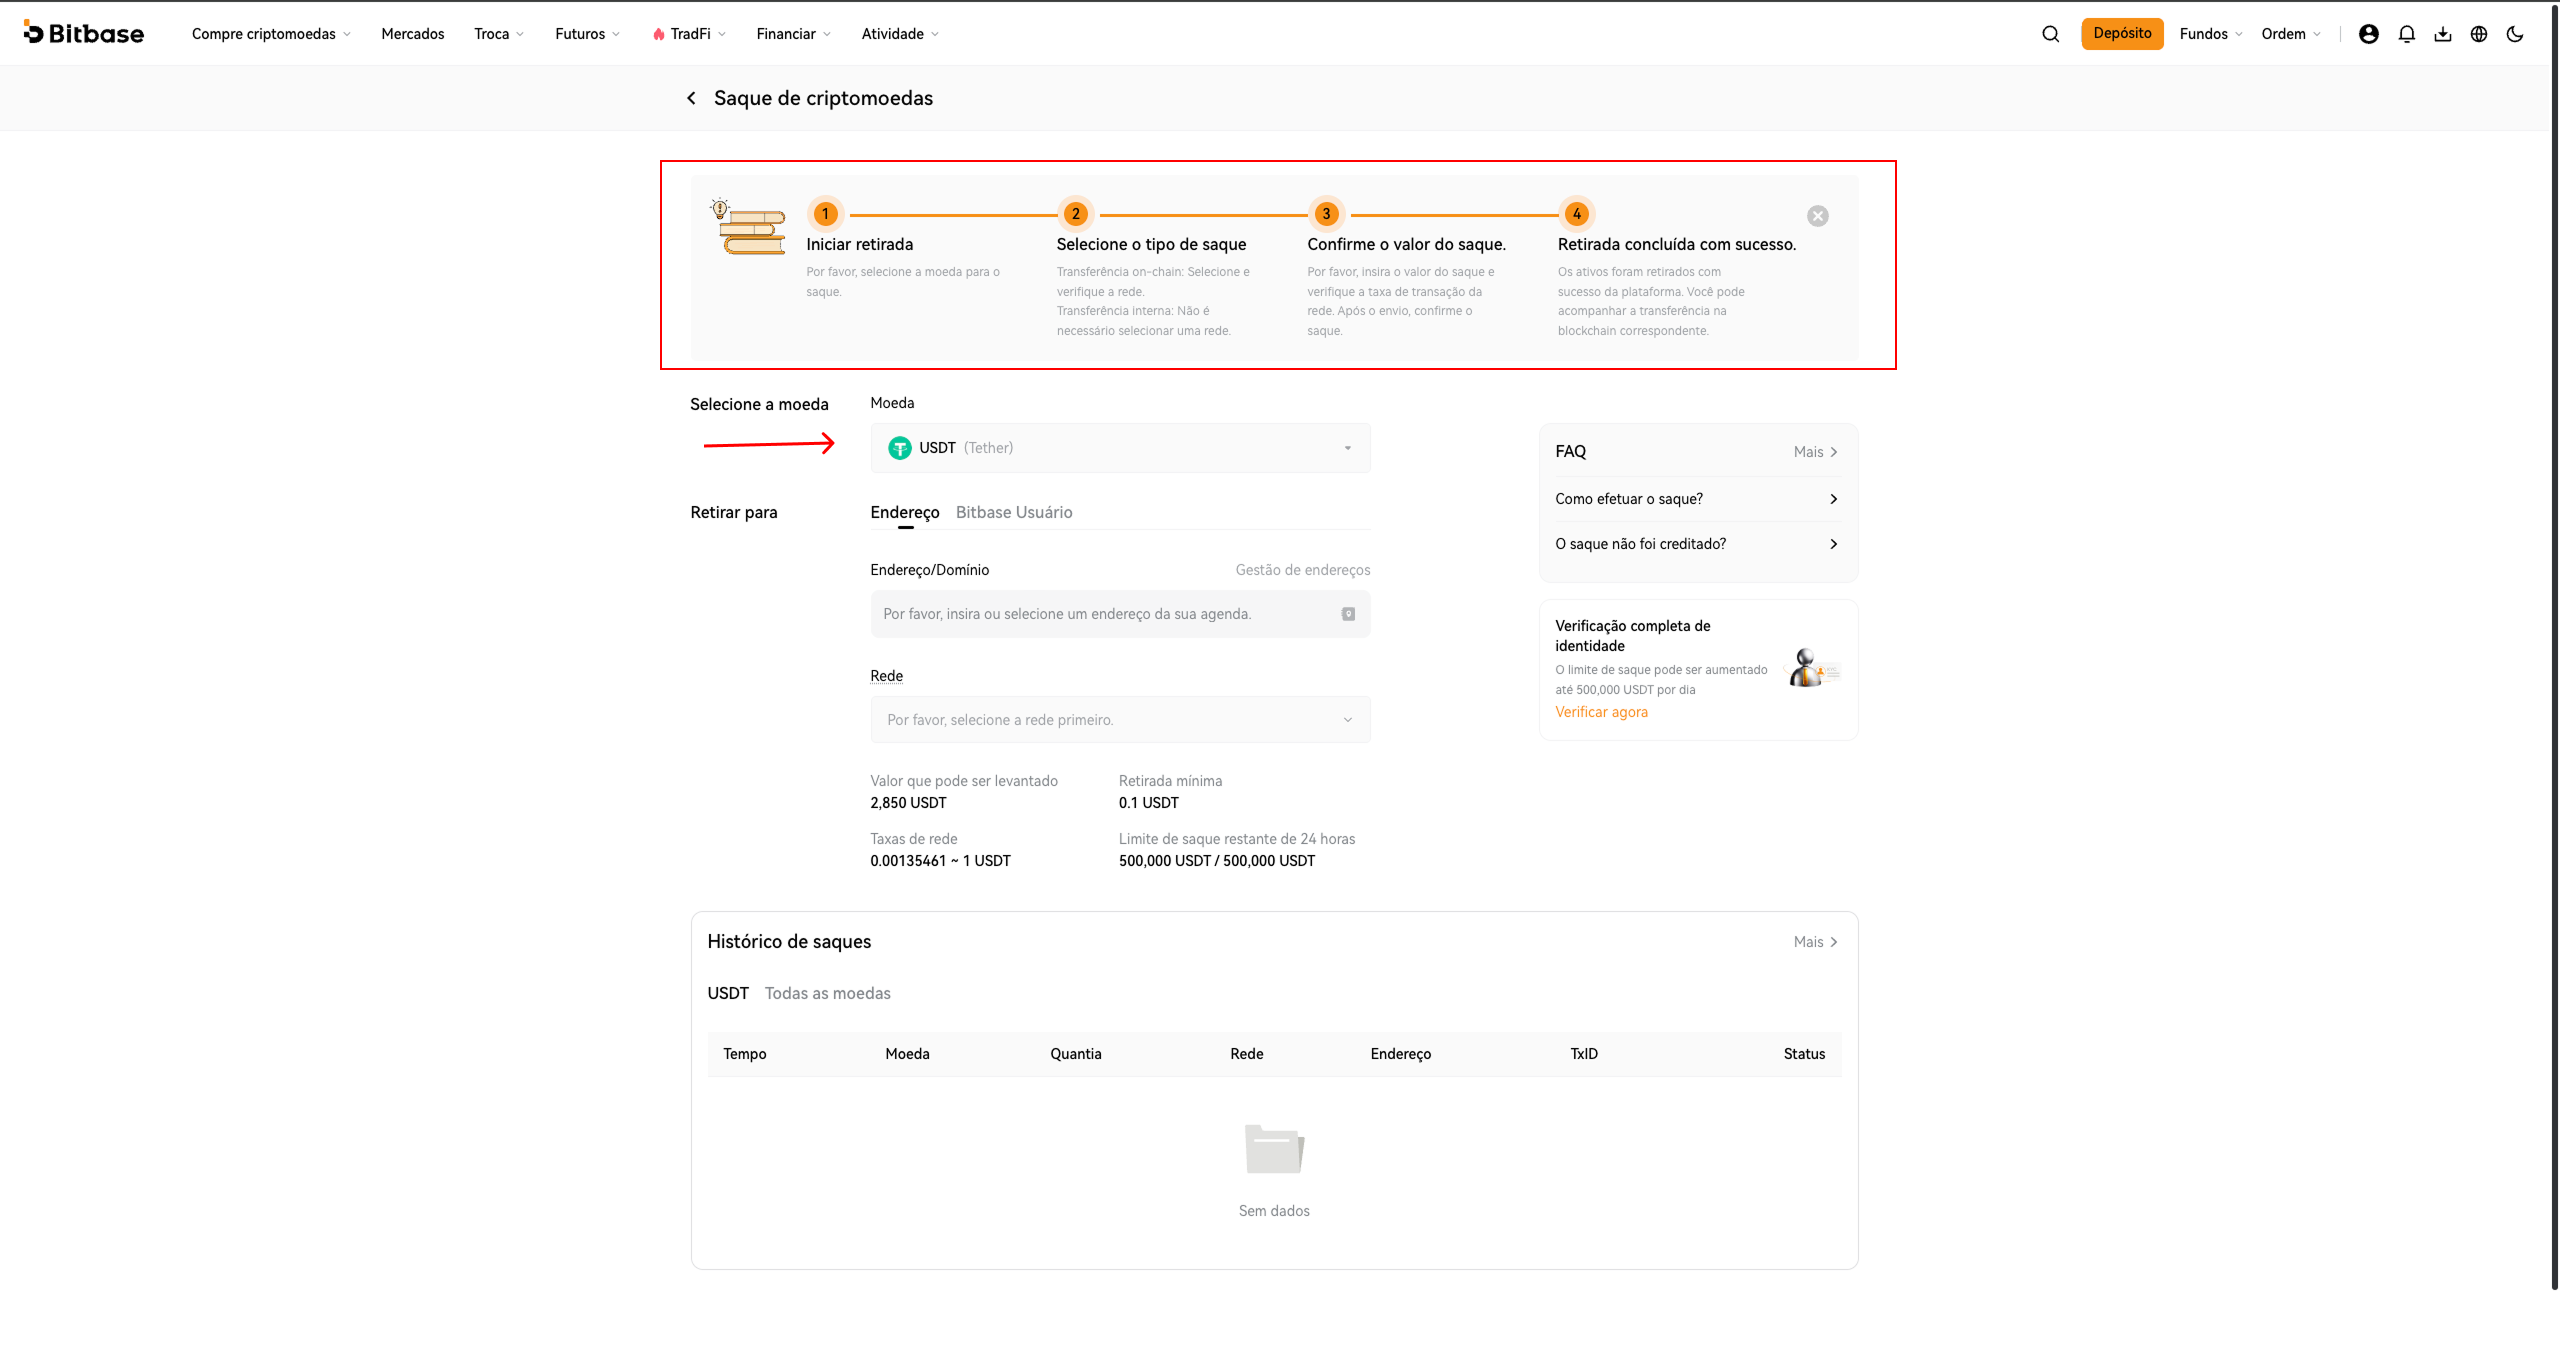Click step 4 circle in the guide
This screenshot has height=1351, width=2560.
pyautogui.click(x=1576, y=214)
